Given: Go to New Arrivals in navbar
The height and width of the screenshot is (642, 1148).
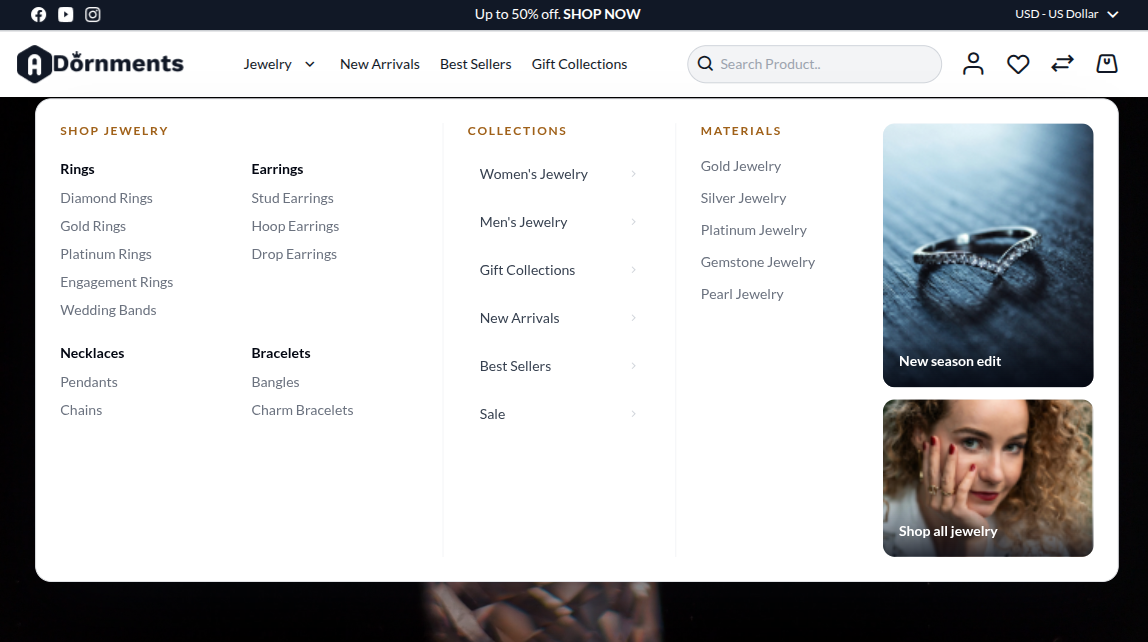Looking at the screenshot, I should coord(380,64).
